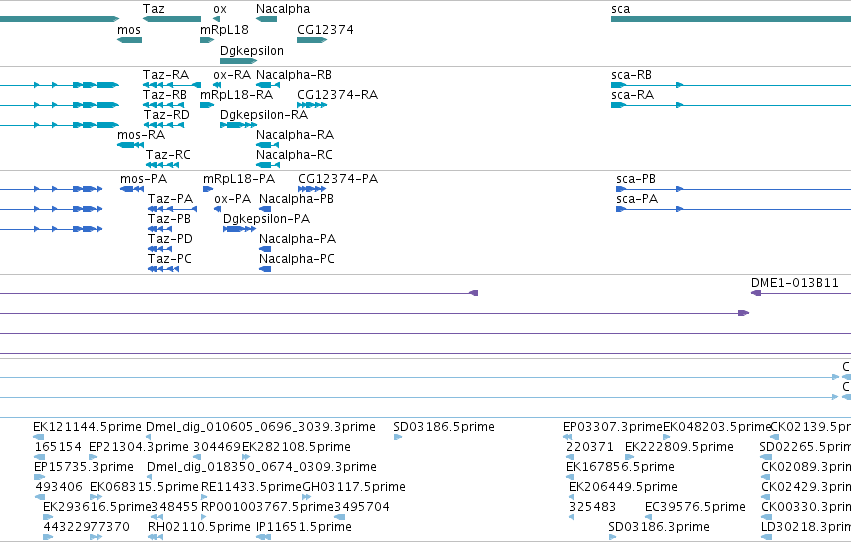
Task: Click ox-PA protein label
Action: 233,199
